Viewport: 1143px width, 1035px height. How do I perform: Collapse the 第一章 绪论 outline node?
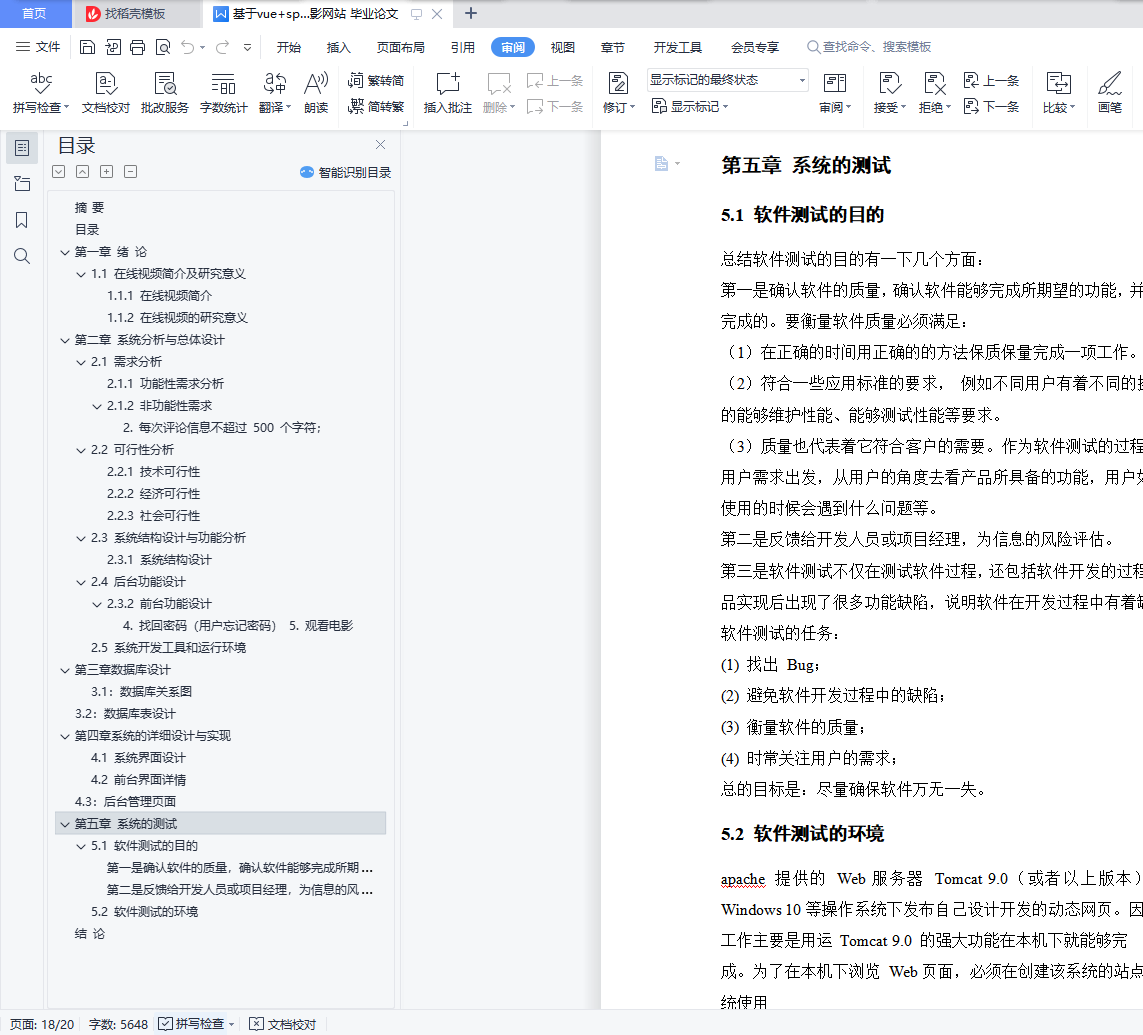tap(65, 252)
